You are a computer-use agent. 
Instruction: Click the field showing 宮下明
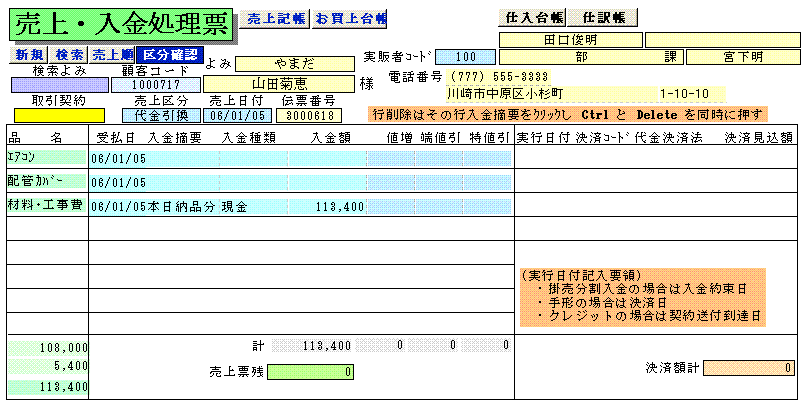743,57
